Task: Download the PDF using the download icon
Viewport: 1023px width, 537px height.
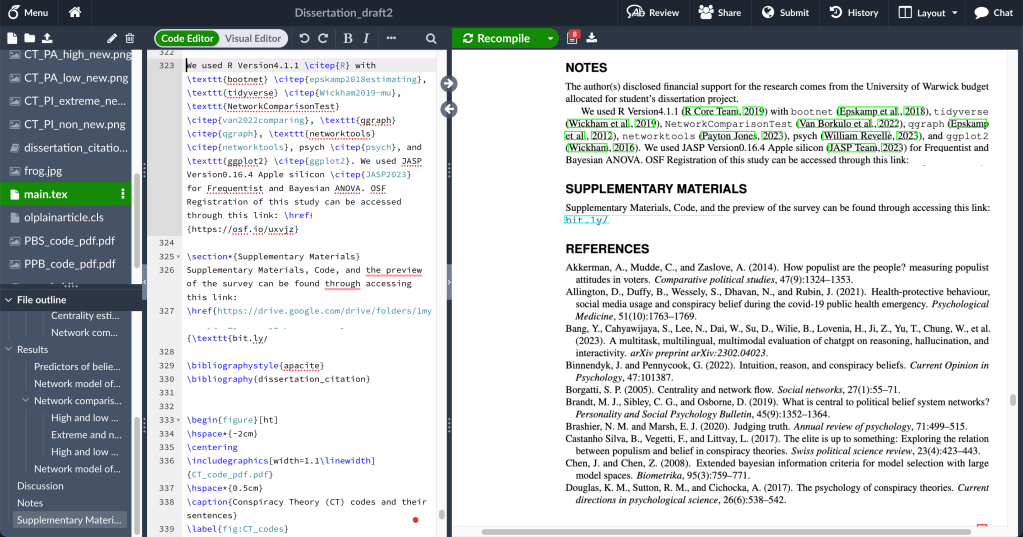Action: (x=591, y=38)
